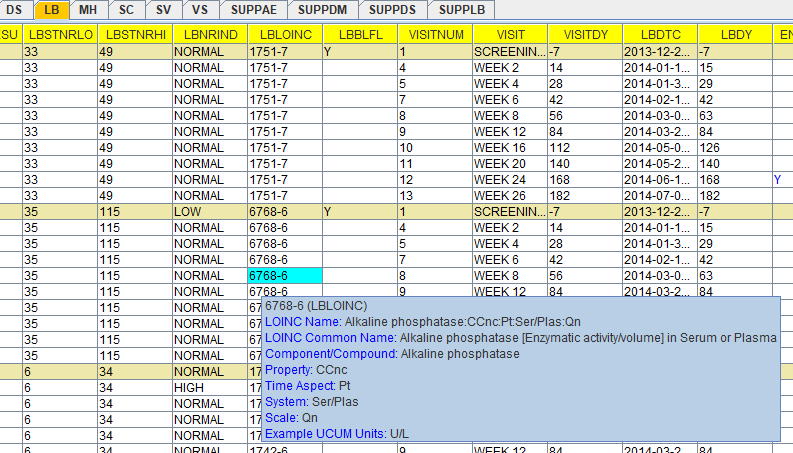This screenshot has height=453, width=793.
Task: Open the MH dataset tab
Action: (x=88, y=10)
